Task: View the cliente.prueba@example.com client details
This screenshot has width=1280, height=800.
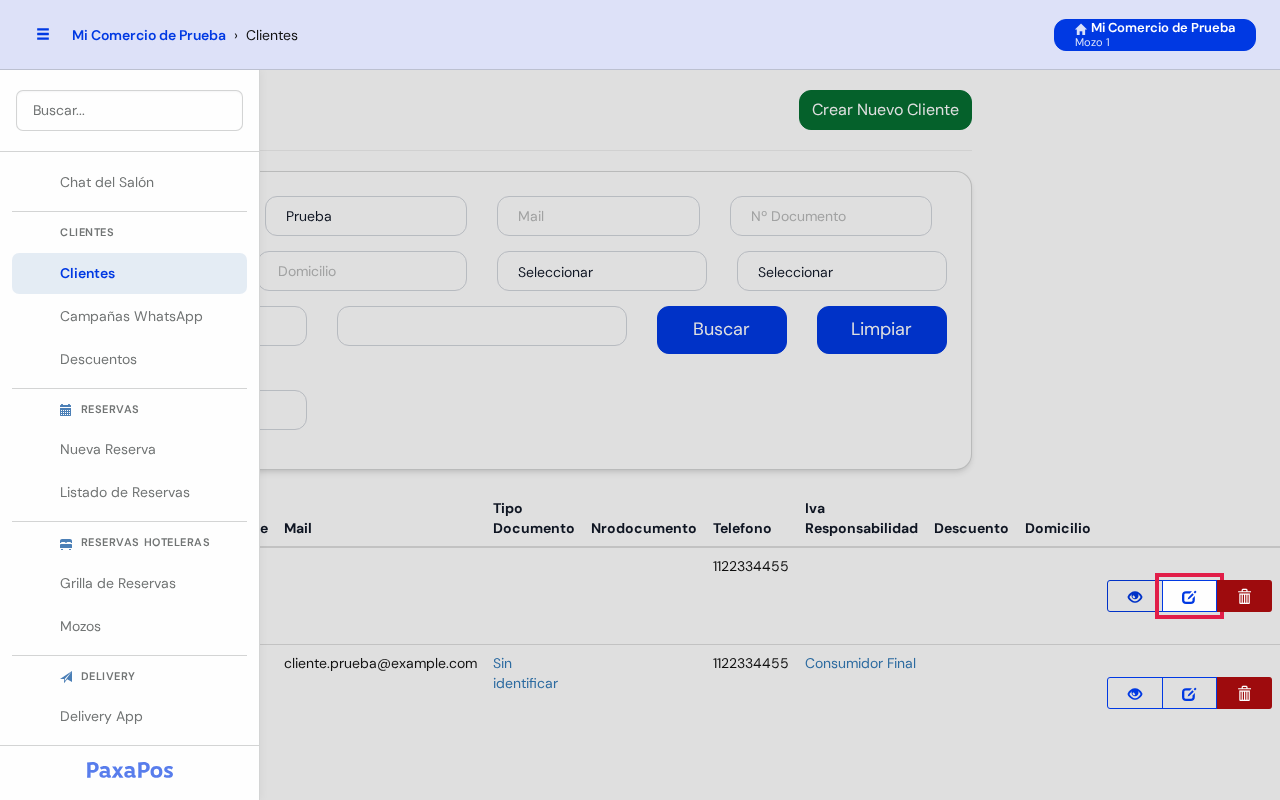Action: click(x=1135, y=693)
